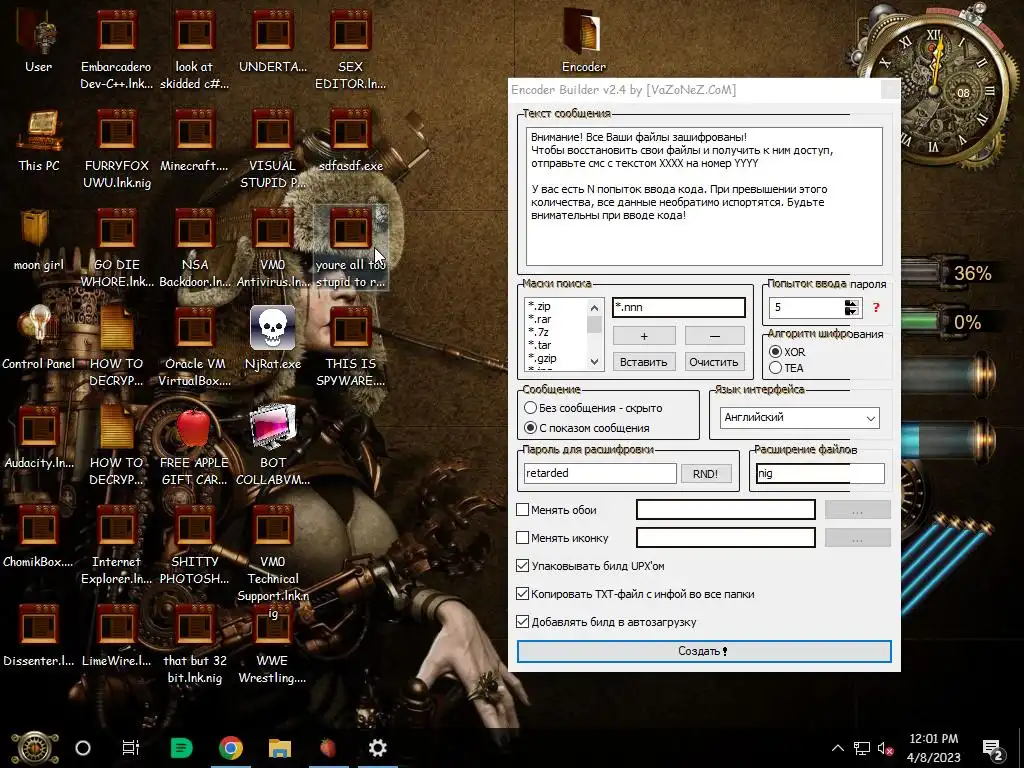
Task: Click the '+' add mask button
Action: pos(644,336)
